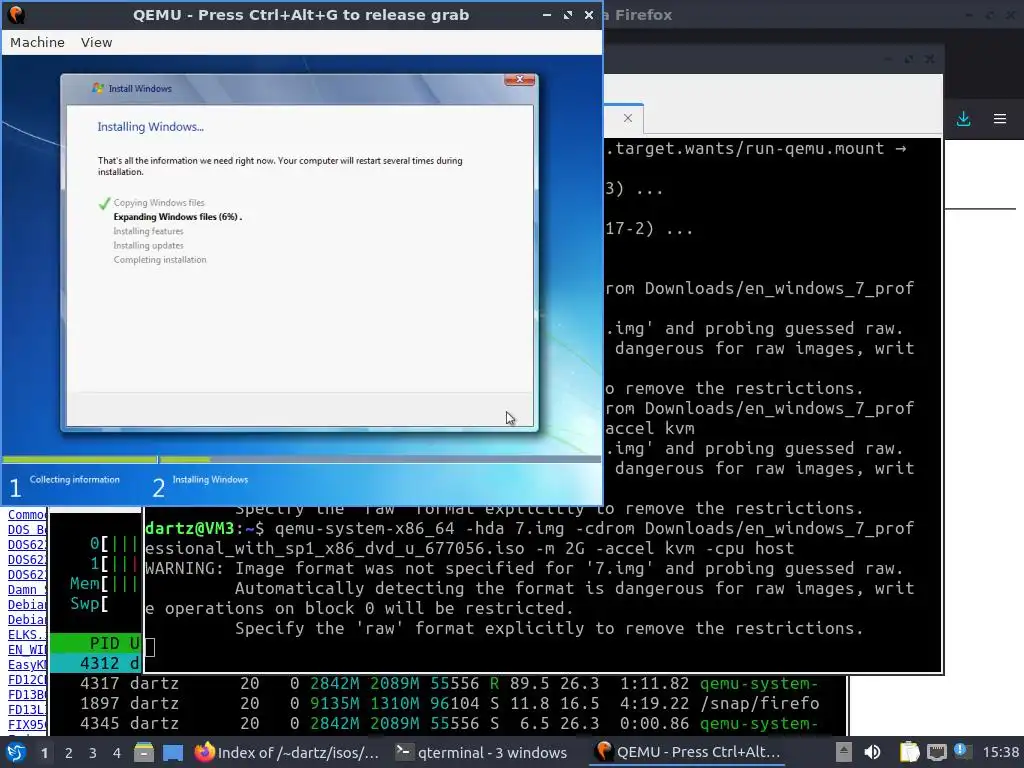Switch to the qterminal - 3 windows task
Screen dimensions: 1024x768
[482, 752]
